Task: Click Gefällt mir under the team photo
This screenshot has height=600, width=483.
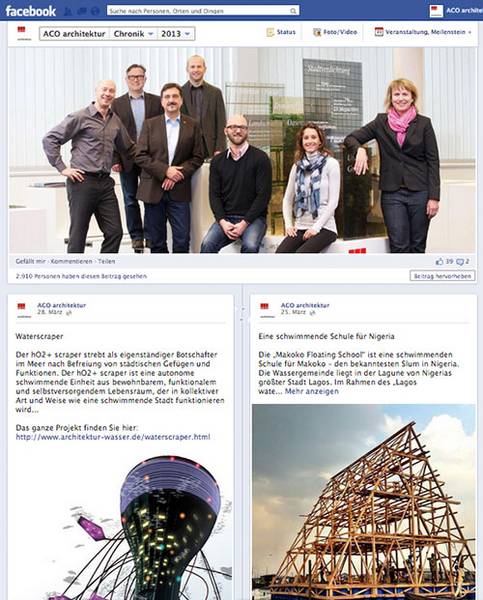Action: tap(31, 261)
